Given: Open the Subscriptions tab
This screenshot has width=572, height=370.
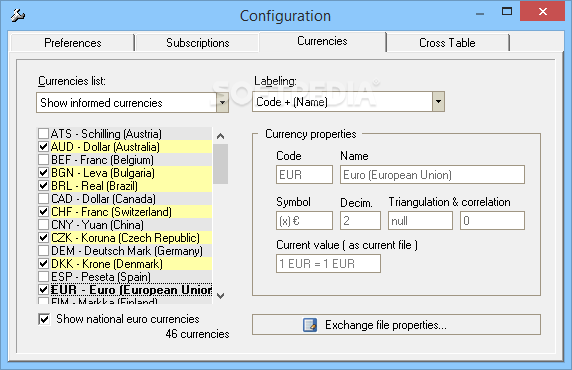Looking at the screenshot, I should [197, 43].
